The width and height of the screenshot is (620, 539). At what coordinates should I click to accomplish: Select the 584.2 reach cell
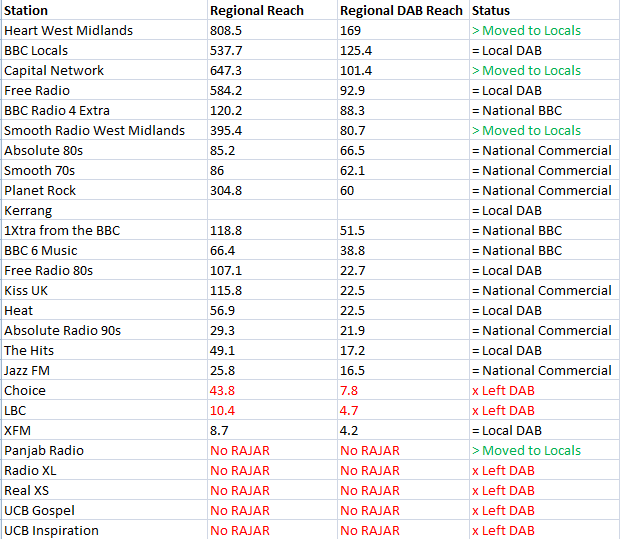point(272,90)
